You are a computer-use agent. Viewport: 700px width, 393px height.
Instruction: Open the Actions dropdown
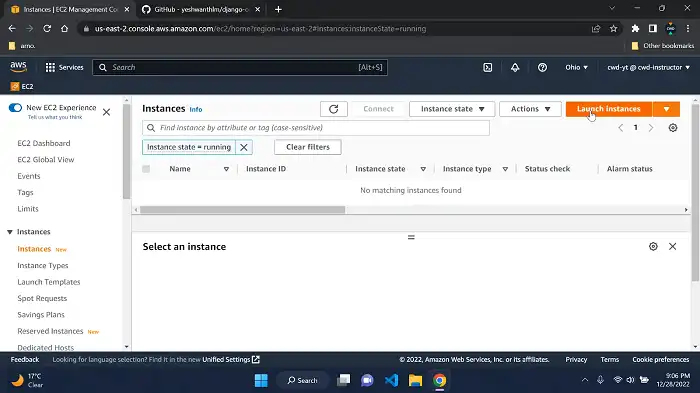click(530, 109)
